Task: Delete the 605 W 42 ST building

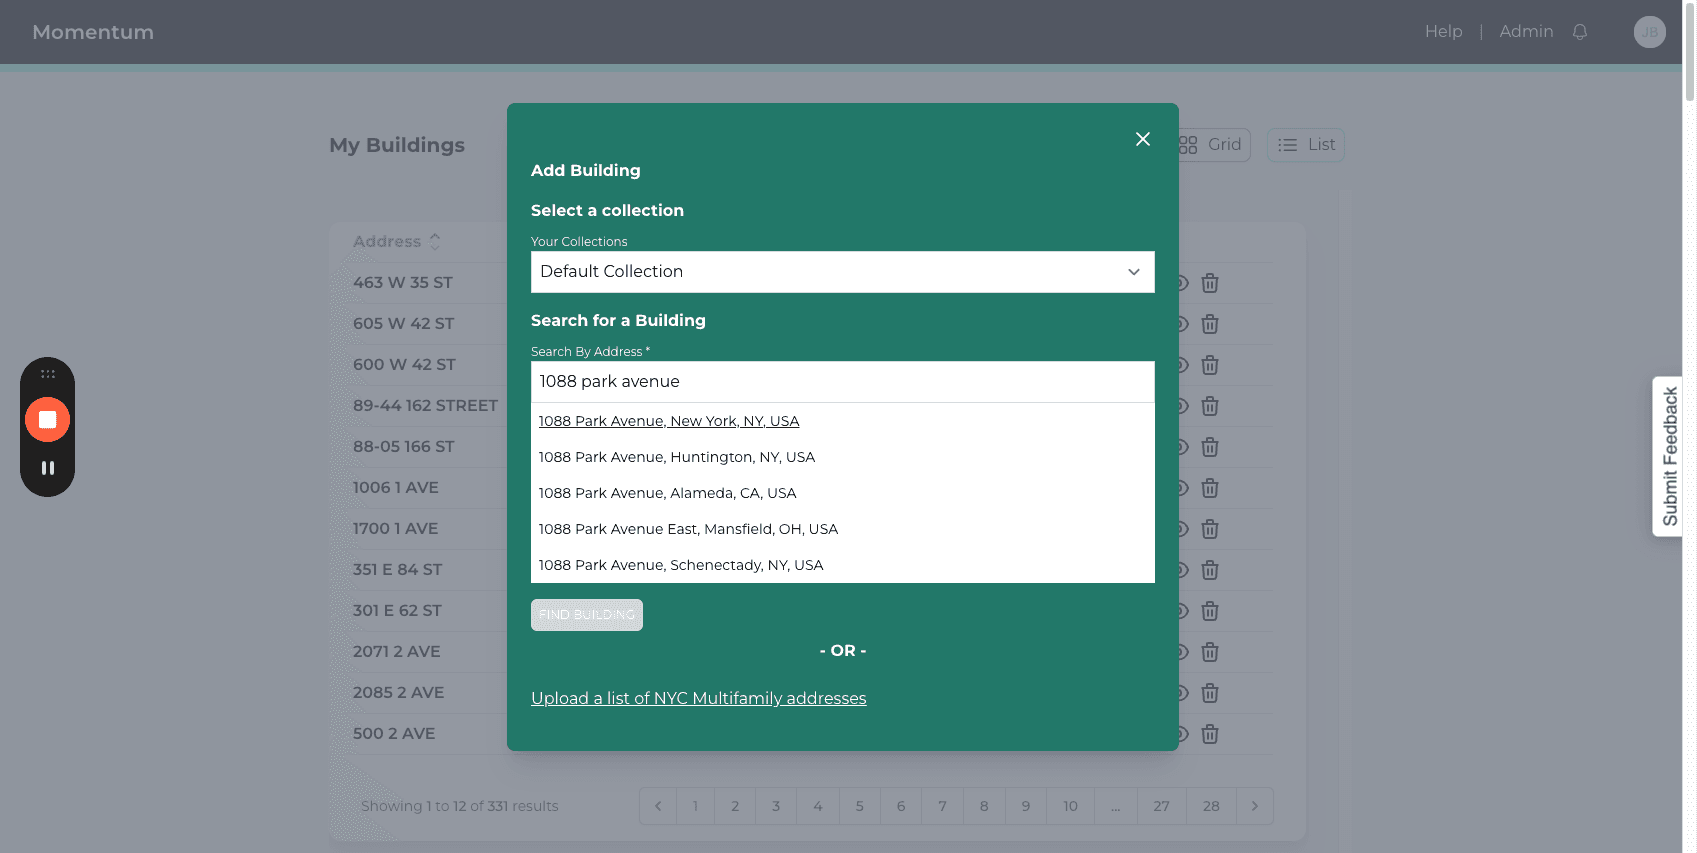Action: (1210, 324)
